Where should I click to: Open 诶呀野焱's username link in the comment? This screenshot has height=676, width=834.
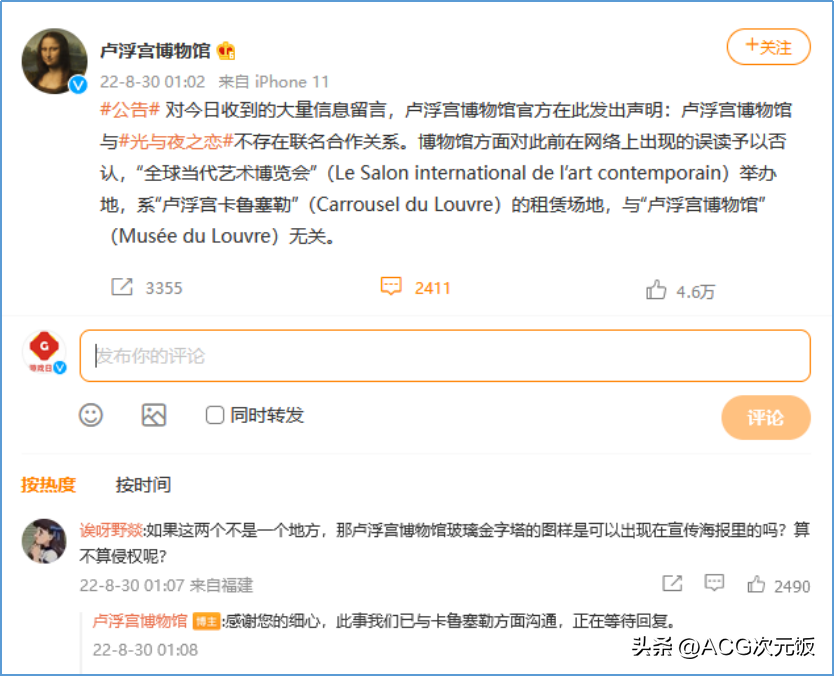click(x=111, y=530)
